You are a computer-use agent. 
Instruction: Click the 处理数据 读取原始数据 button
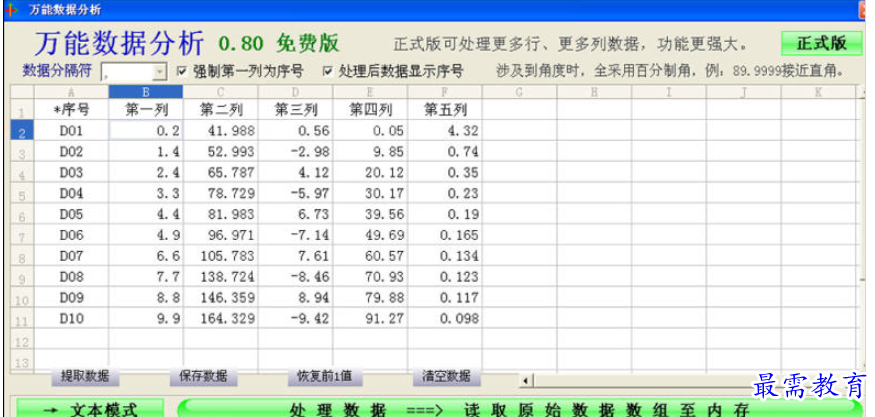519,409
